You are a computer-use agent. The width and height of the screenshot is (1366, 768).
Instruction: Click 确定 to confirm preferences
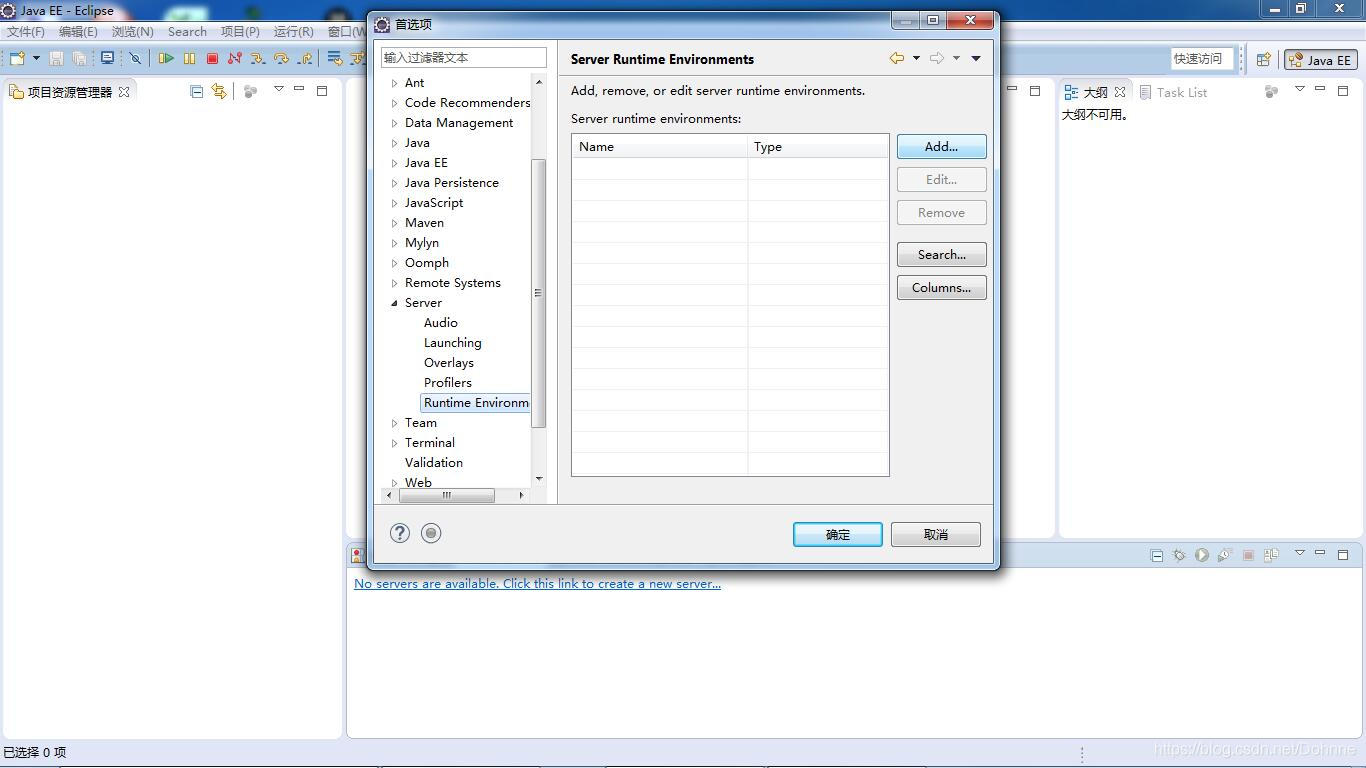click(x=837, y=534)
